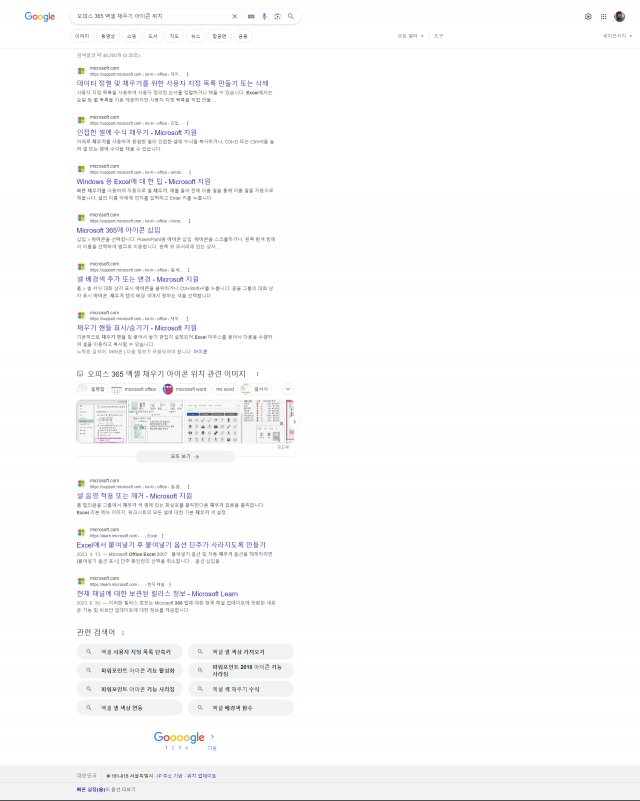Clear the search box with the X icon
Screen dimensions: 640x801
point(234,16)
